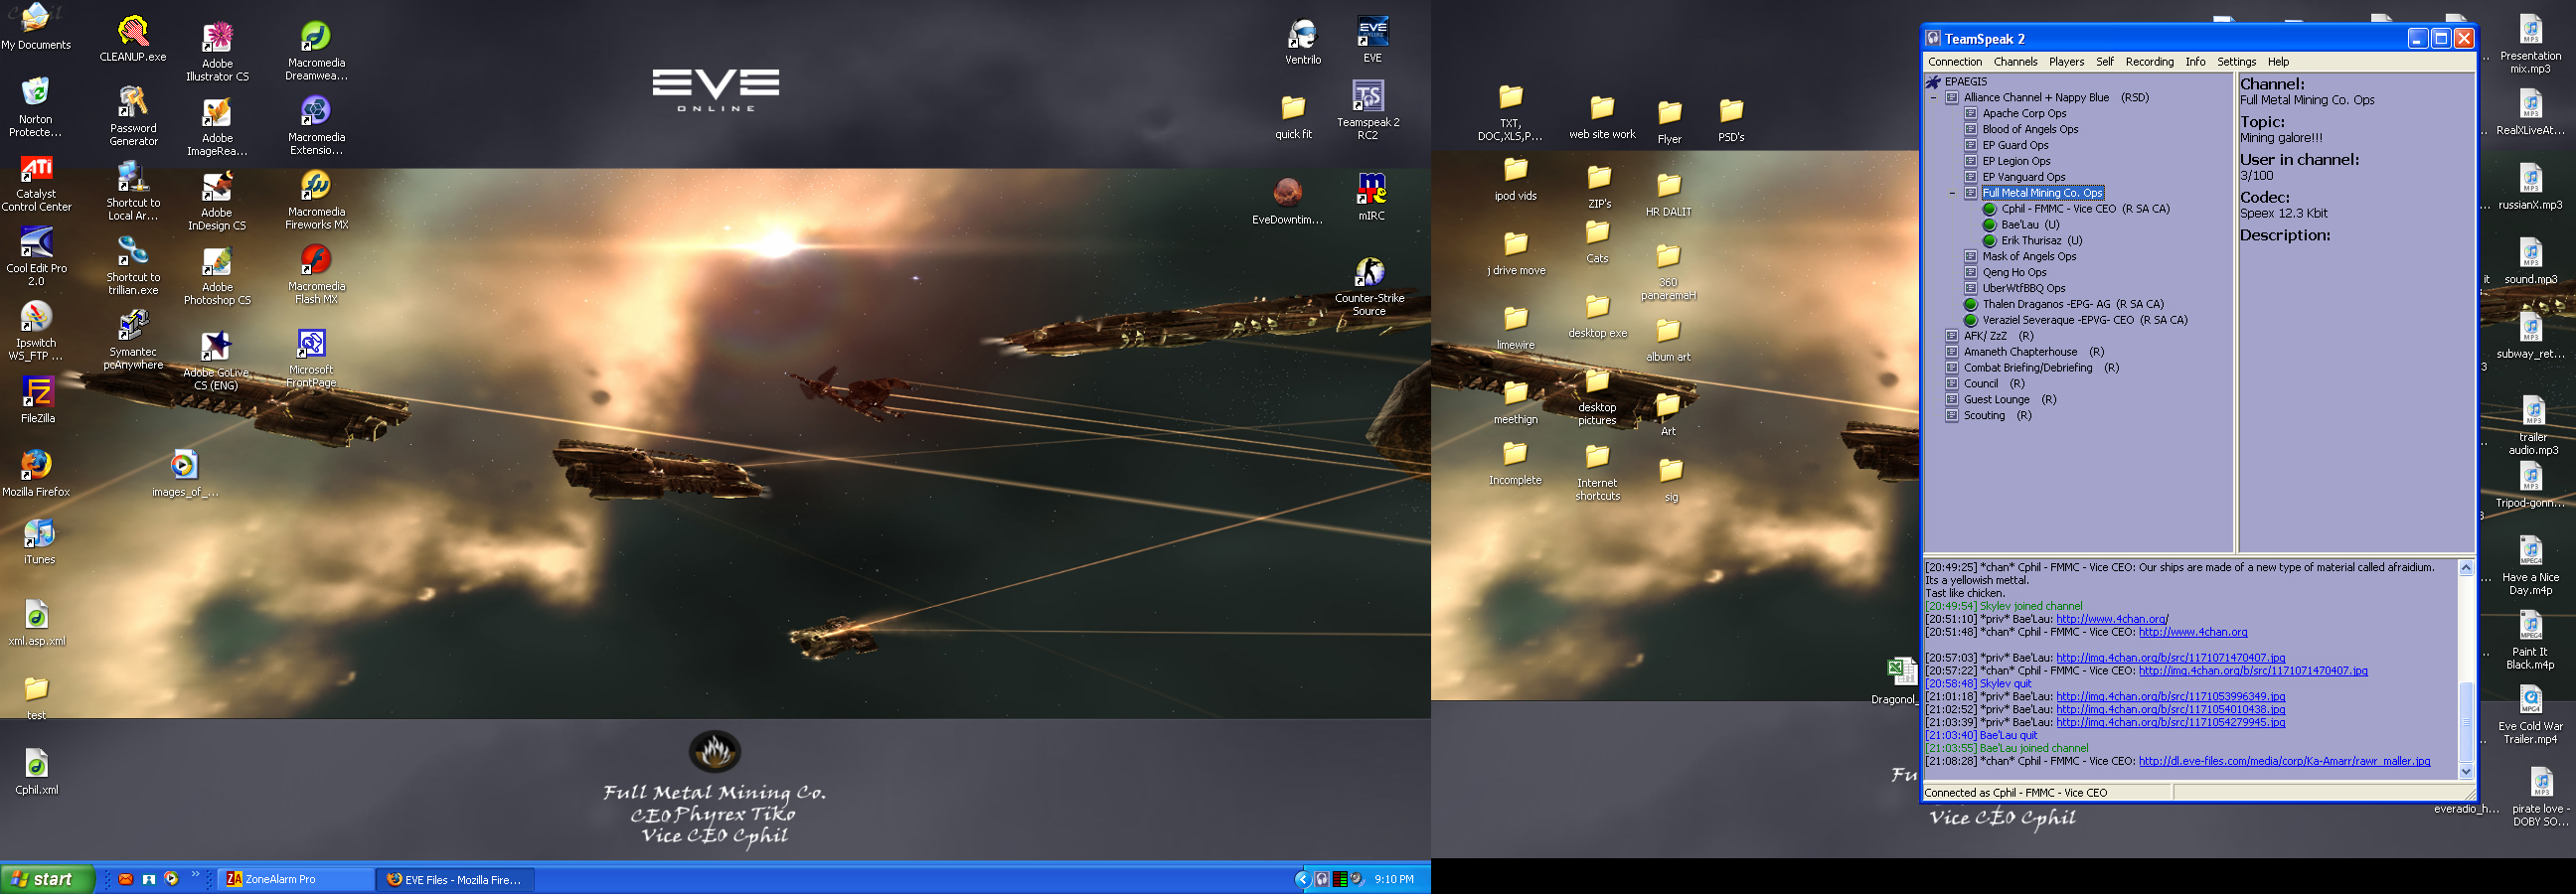Viewport: 2576px width, 894px height.
Task: Open the Recording menu in TeamSpeak
Action: point(2149,62)
